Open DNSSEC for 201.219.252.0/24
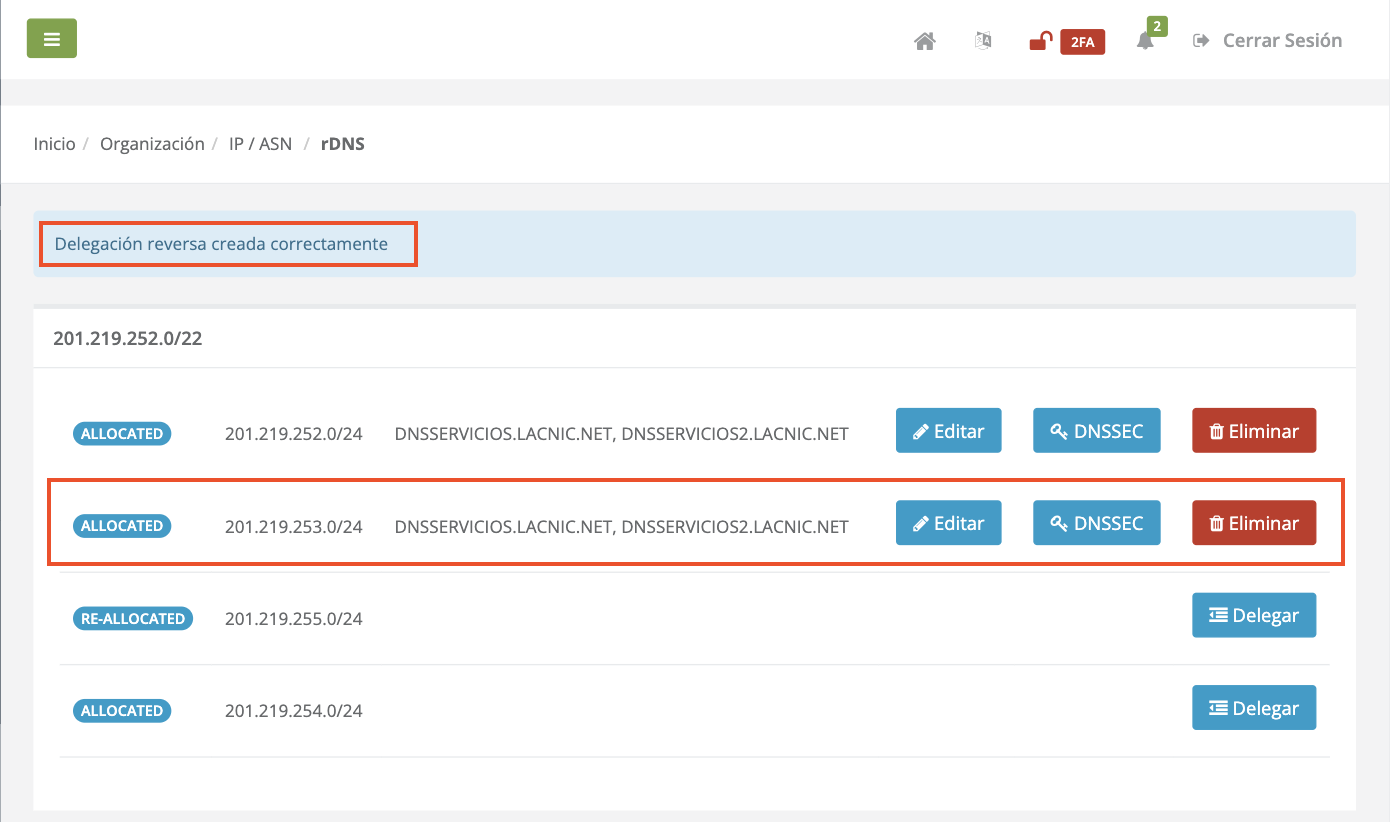 point(1096,431)
